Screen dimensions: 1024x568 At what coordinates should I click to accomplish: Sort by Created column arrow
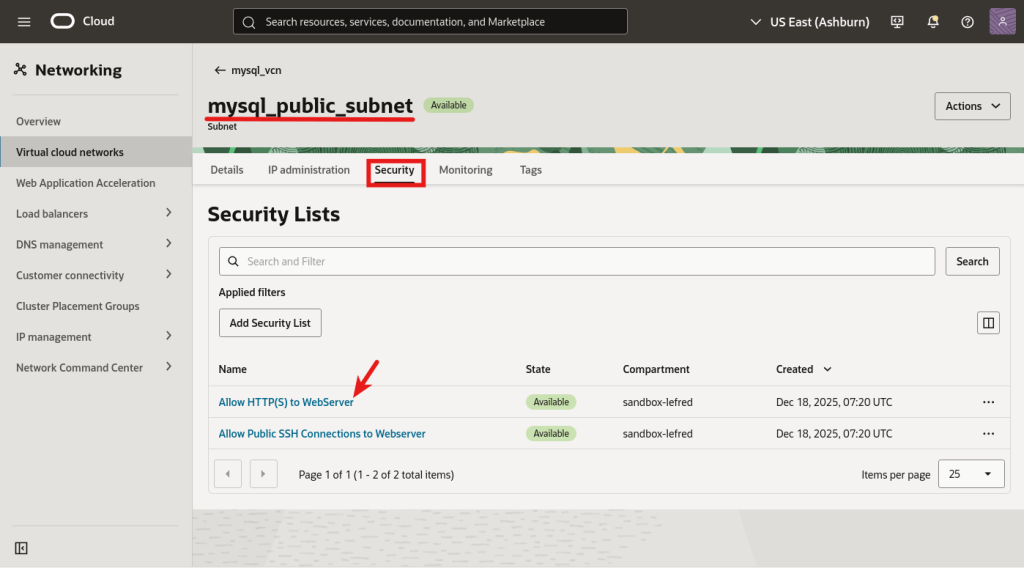point(827,370)
